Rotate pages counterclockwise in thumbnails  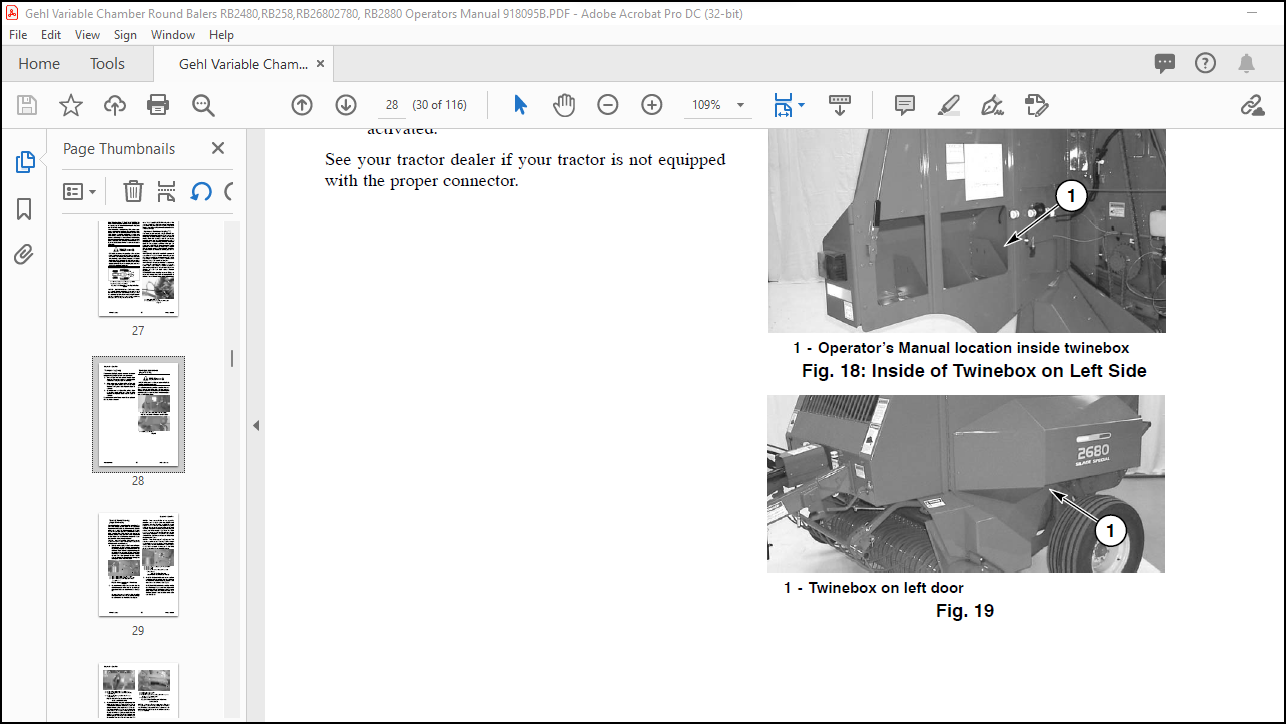click(x=201, y=191)
